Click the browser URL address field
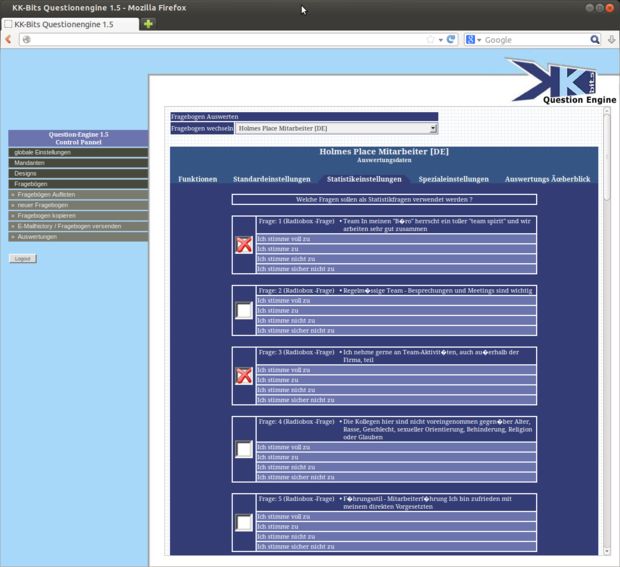620x567 pixels. tap(228, 40)
